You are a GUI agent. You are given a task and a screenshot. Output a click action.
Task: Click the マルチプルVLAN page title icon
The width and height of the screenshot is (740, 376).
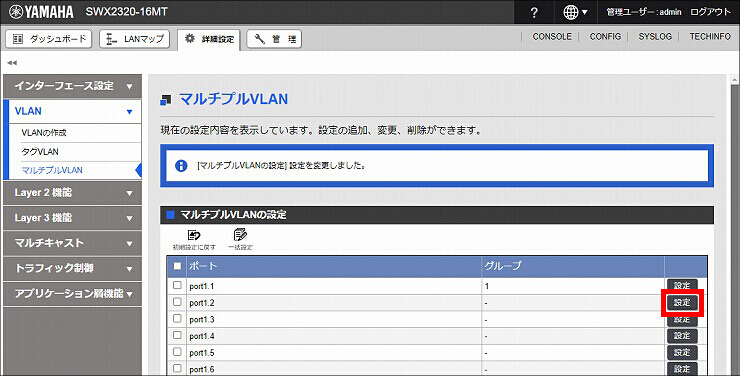[166, 100]
